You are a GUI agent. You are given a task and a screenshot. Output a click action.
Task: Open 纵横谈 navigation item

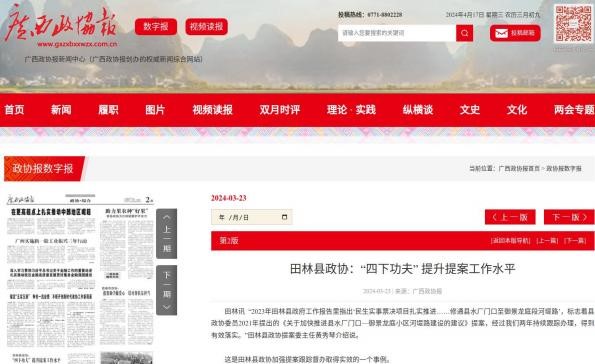418,110
